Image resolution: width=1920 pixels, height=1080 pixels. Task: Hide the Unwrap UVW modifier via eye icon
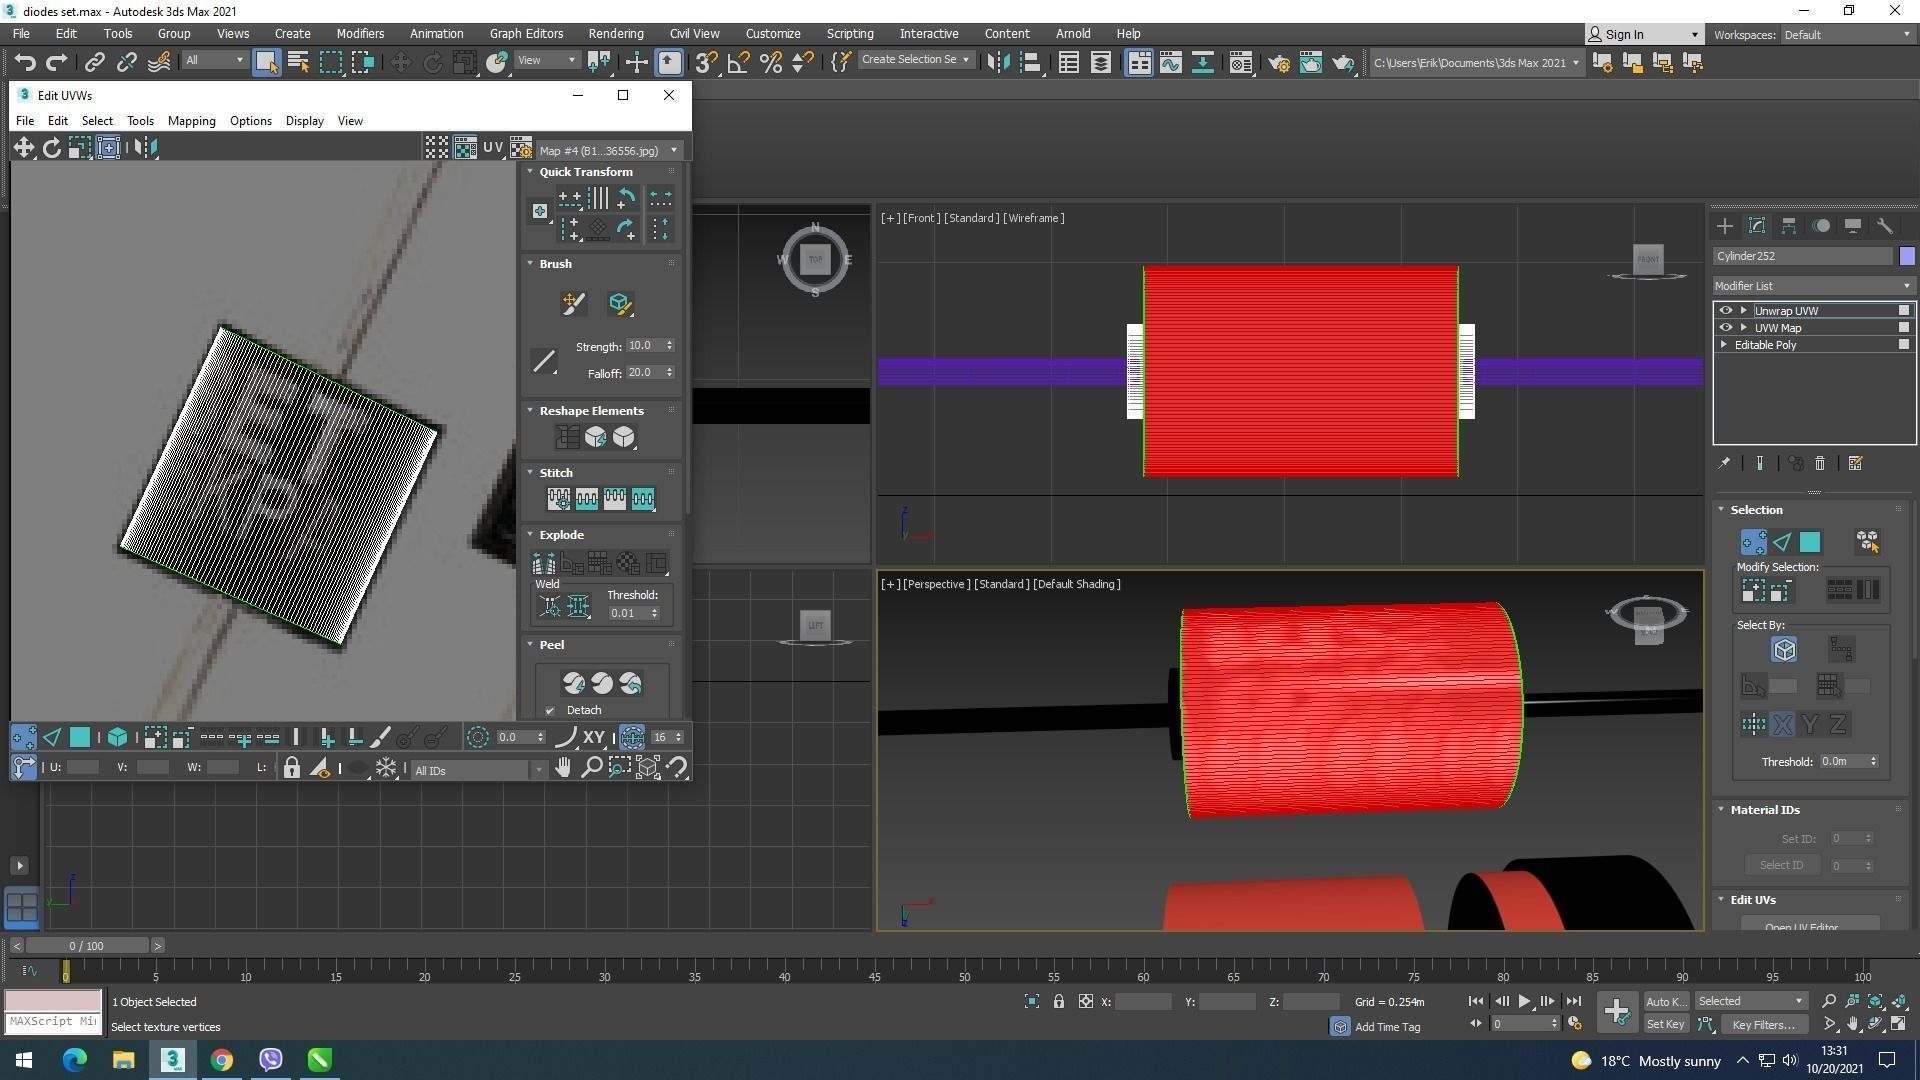coord(1725,311)
